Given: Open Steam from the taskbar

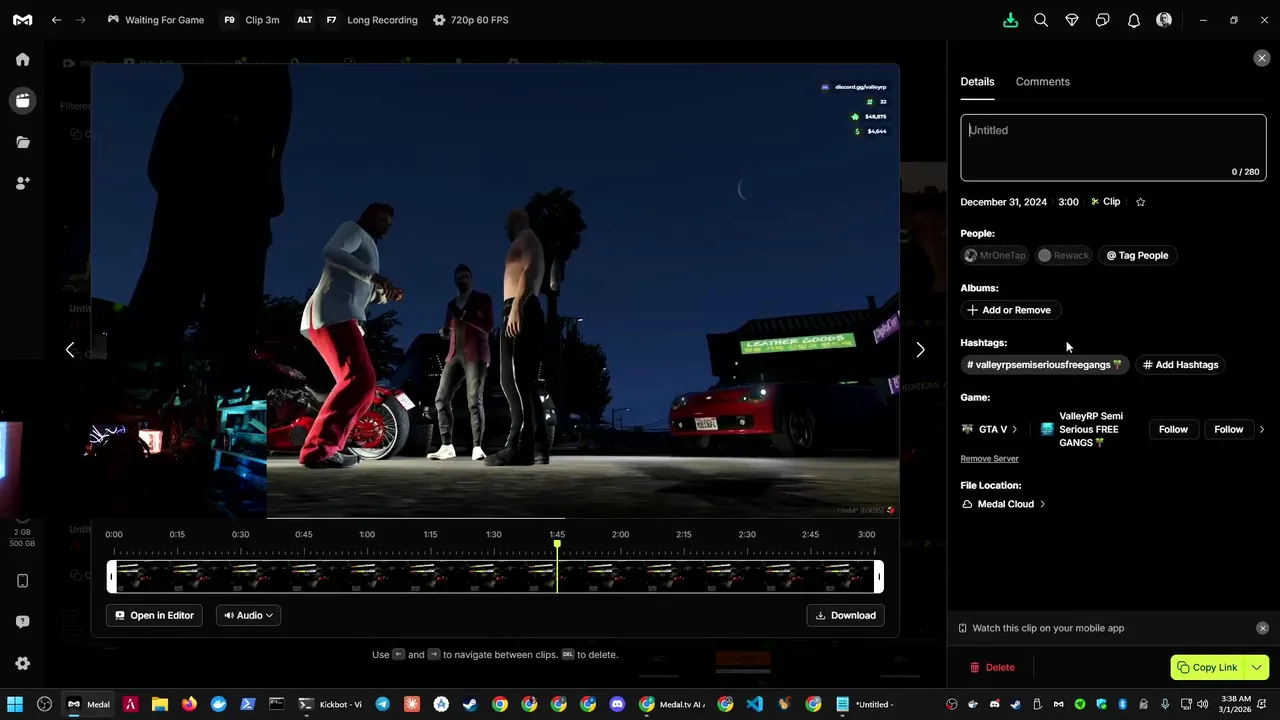Looking at the screenshot, I should click(470, 704).
